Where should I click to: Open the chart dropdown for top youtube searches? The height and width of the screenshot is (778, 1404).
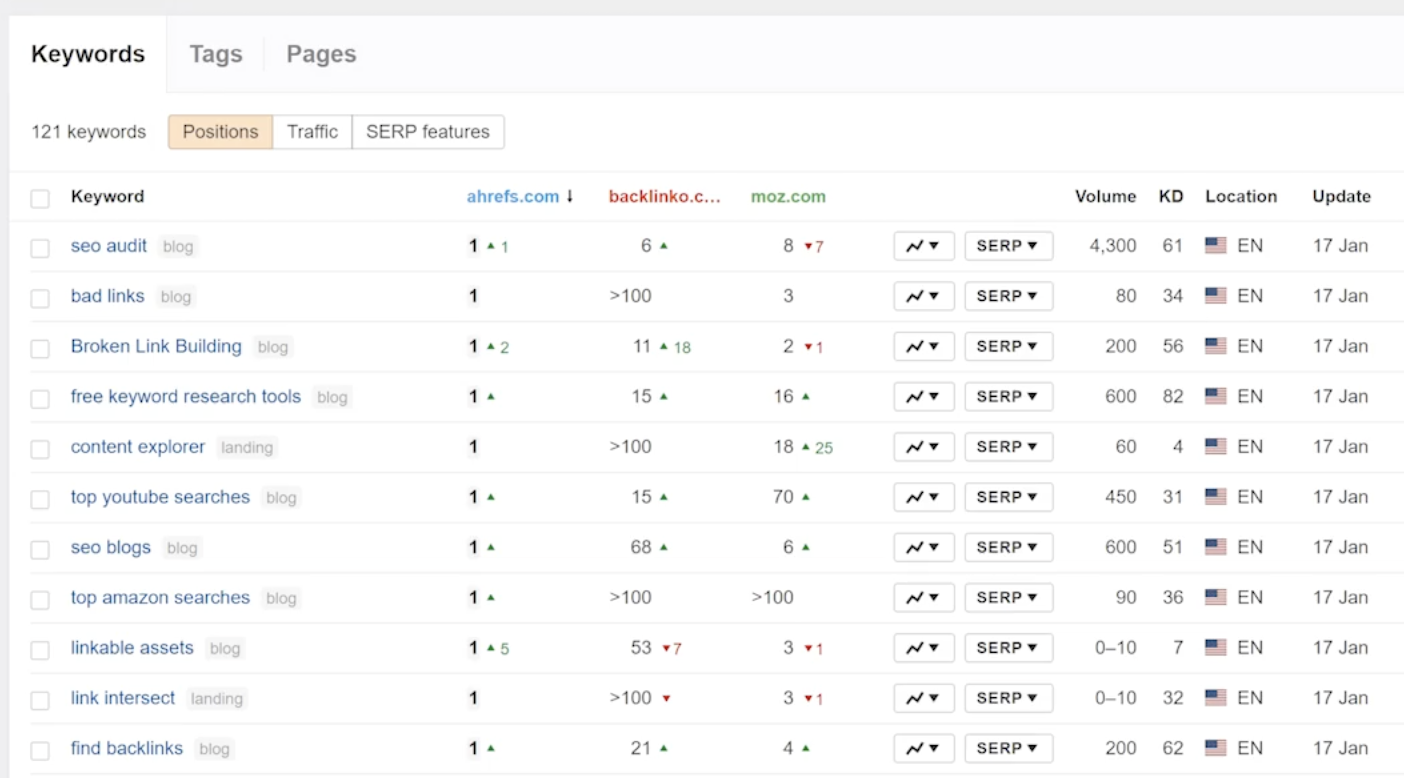[x=924, y=497]
